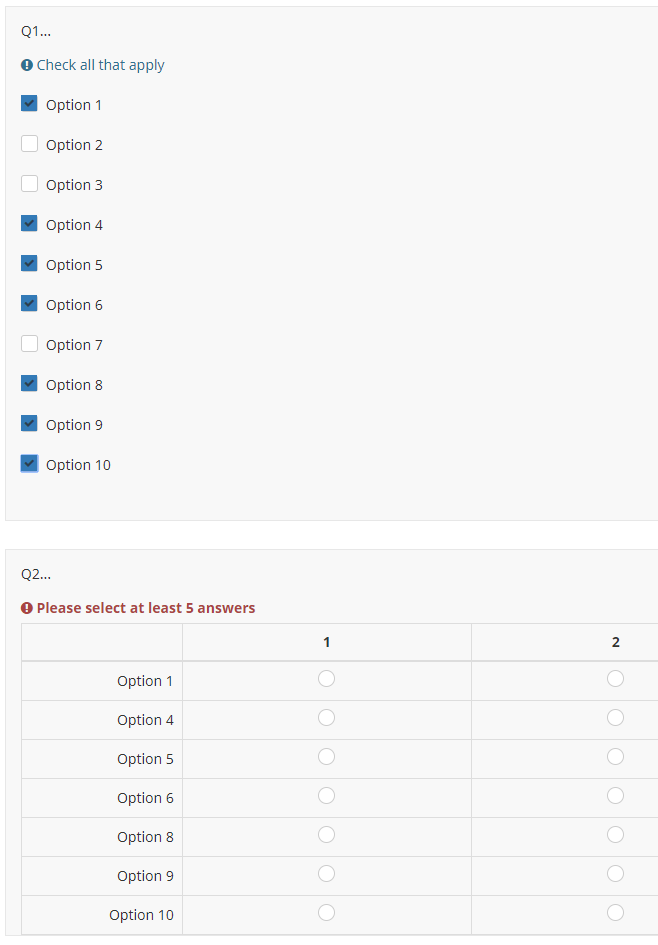Choose column 2 radio for Option 1 row
The image size is (658, 945).
615,679
